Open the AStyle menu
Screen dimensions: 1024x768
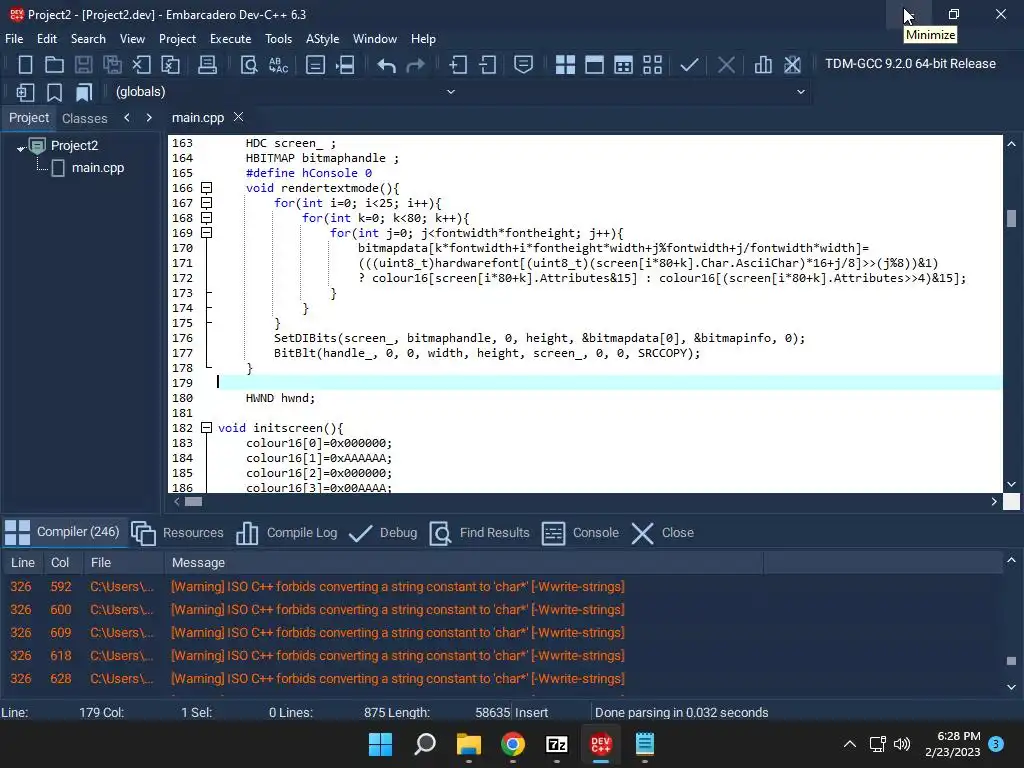coord(323,39)
